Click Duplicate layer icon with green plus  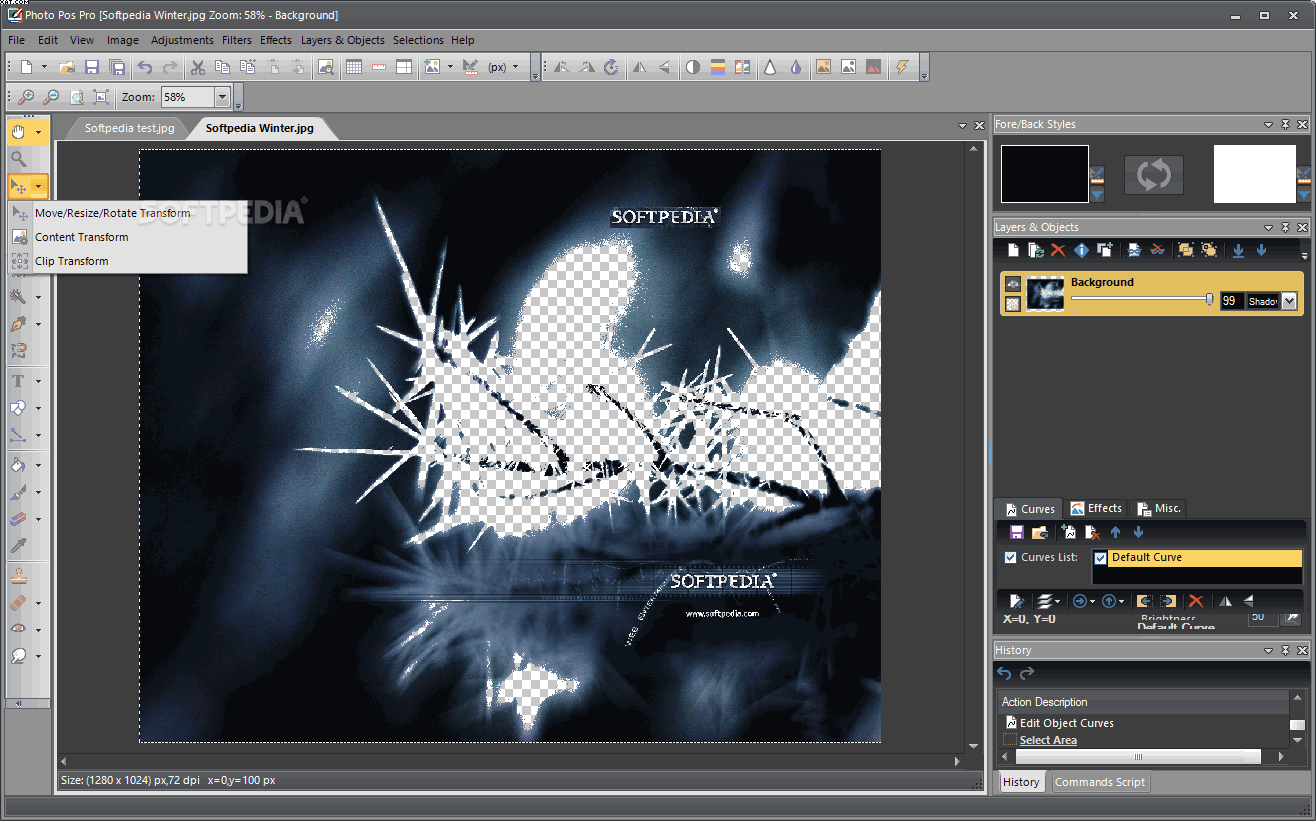click(x=1105, y=250)
